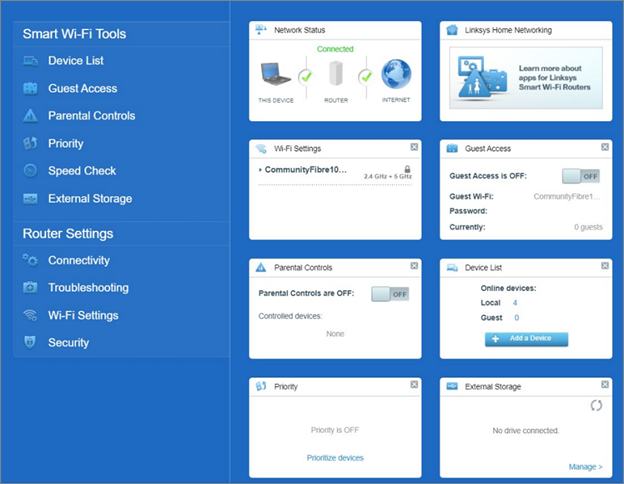The height and width of the screenshot is (484, 624).
Task: Click the Priority widget header icon
Action: [x=261, y=386]
